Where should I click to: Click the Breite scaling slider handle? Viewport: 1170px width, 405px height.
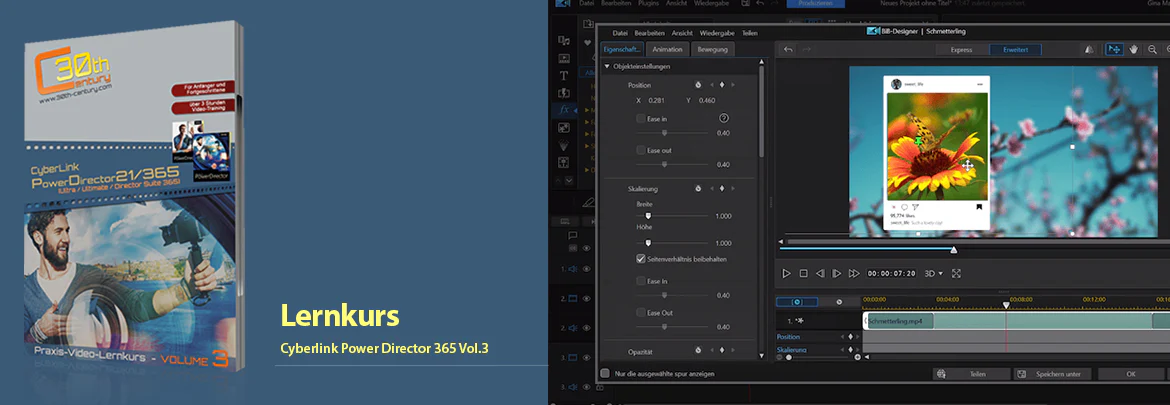(648, 216)
